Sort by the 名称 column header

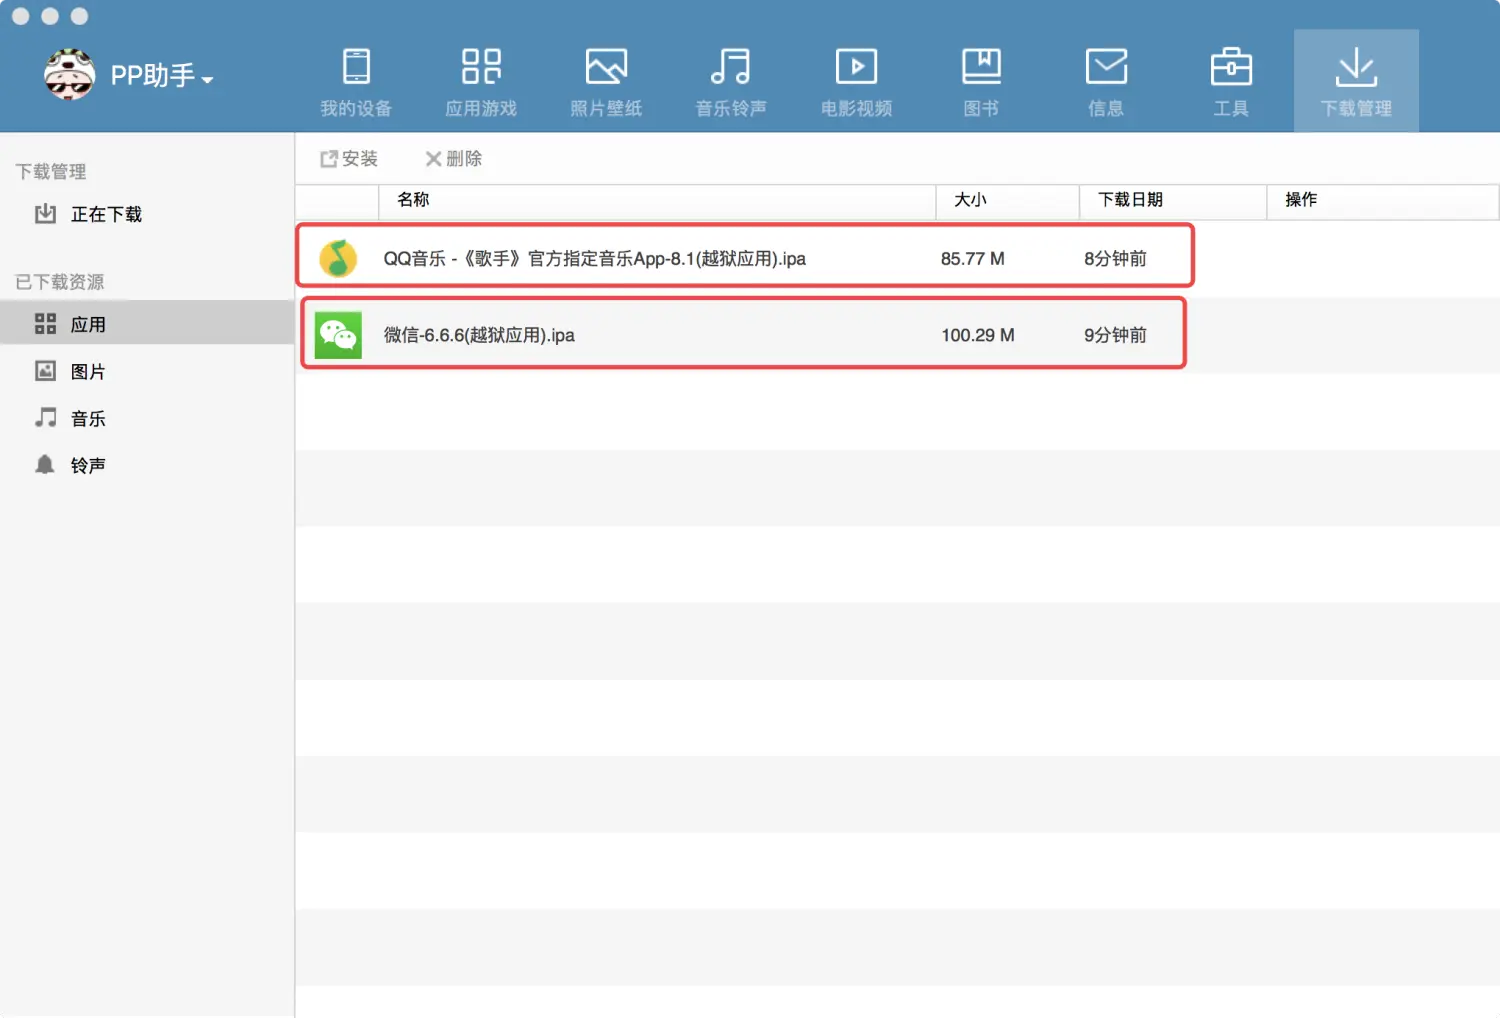tap(657, 200)
